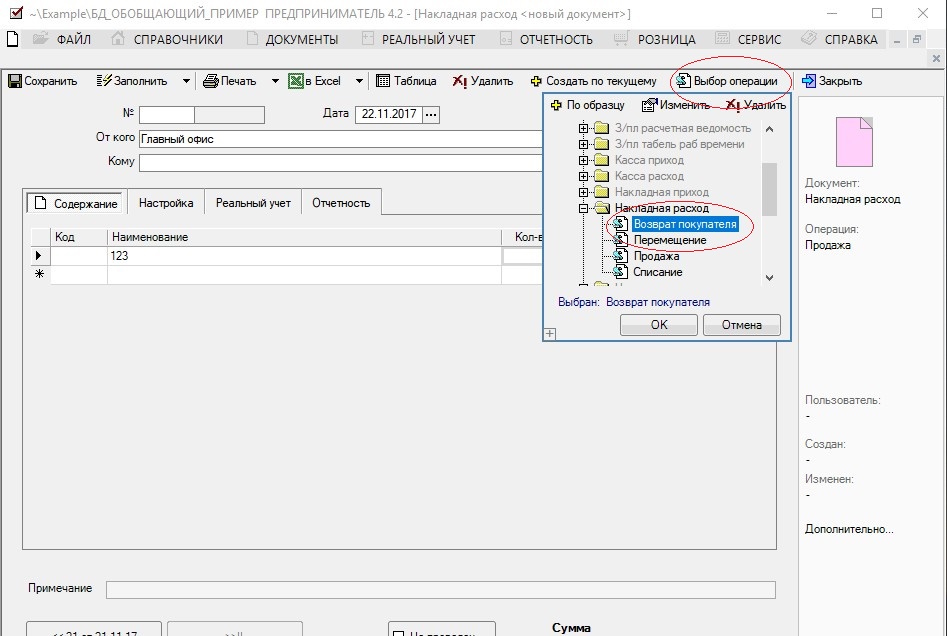Expand the Касса приход folder

(x=583, y=160)
